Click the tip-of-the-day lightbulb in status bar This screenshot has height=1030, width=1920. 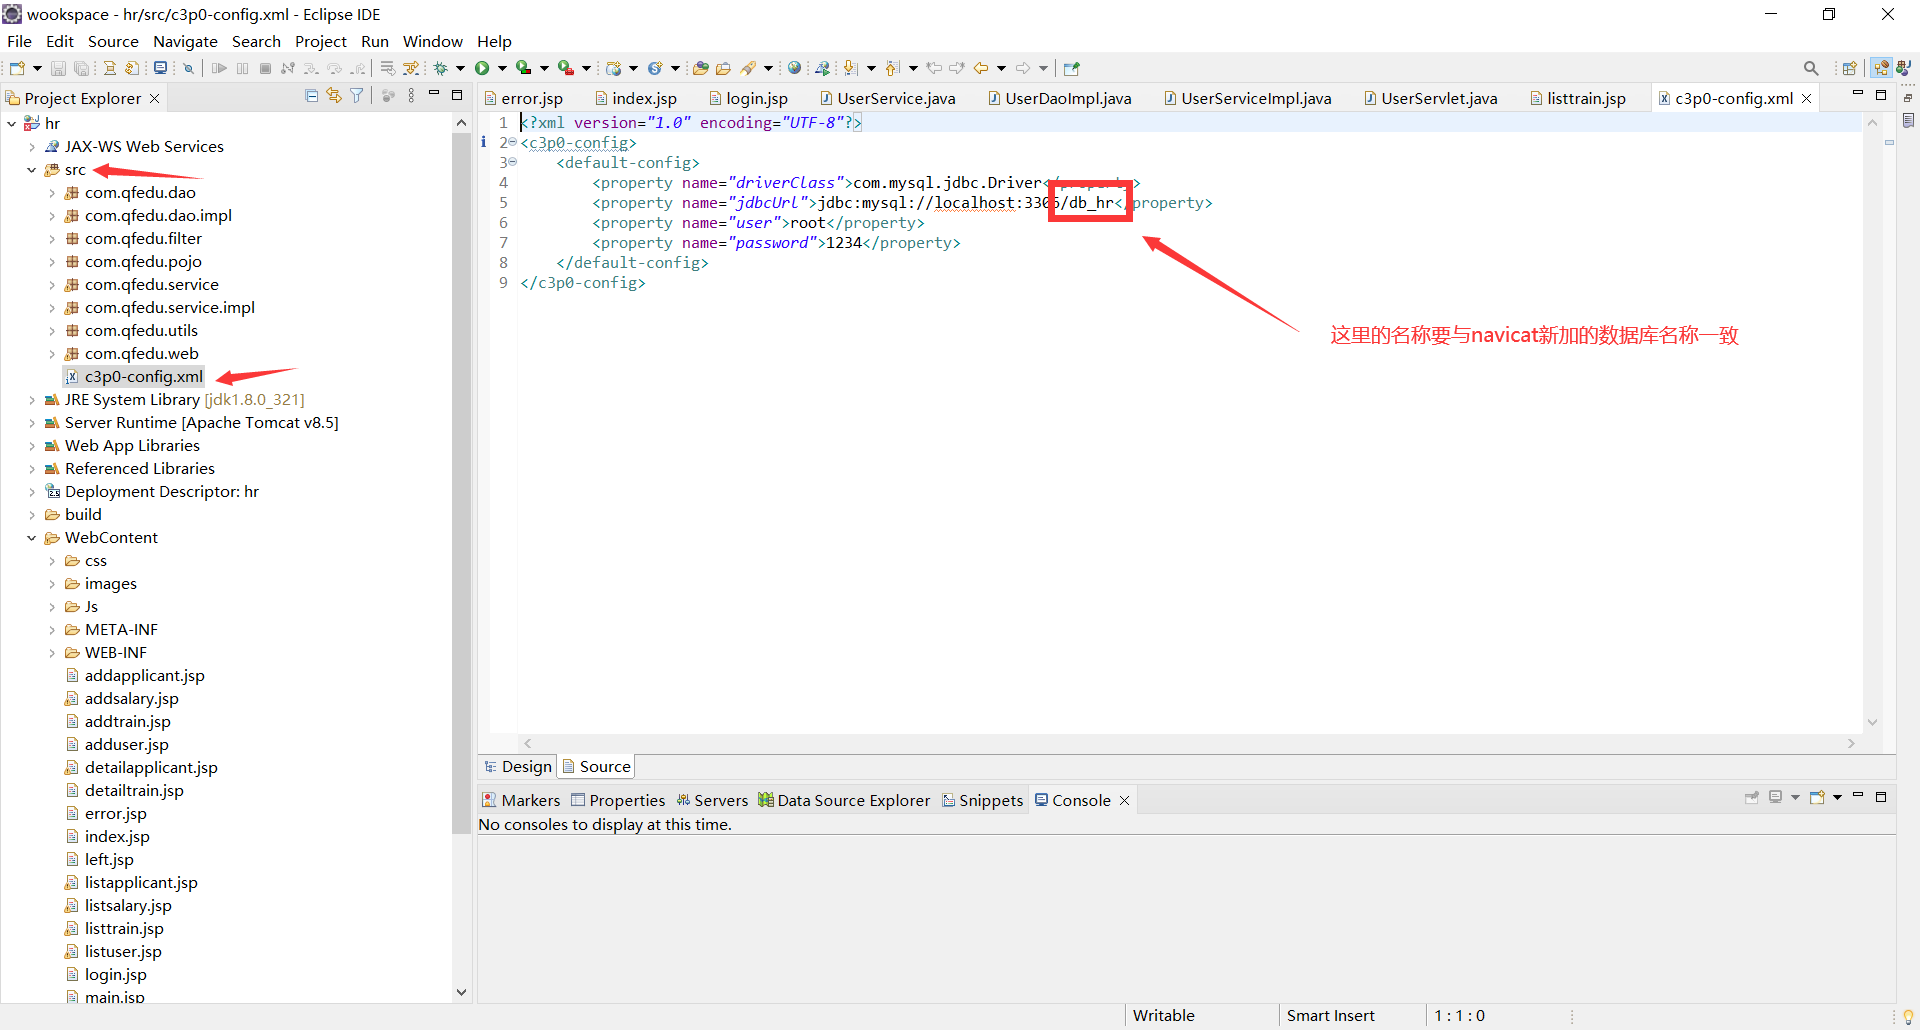tap(1908, 1016)
